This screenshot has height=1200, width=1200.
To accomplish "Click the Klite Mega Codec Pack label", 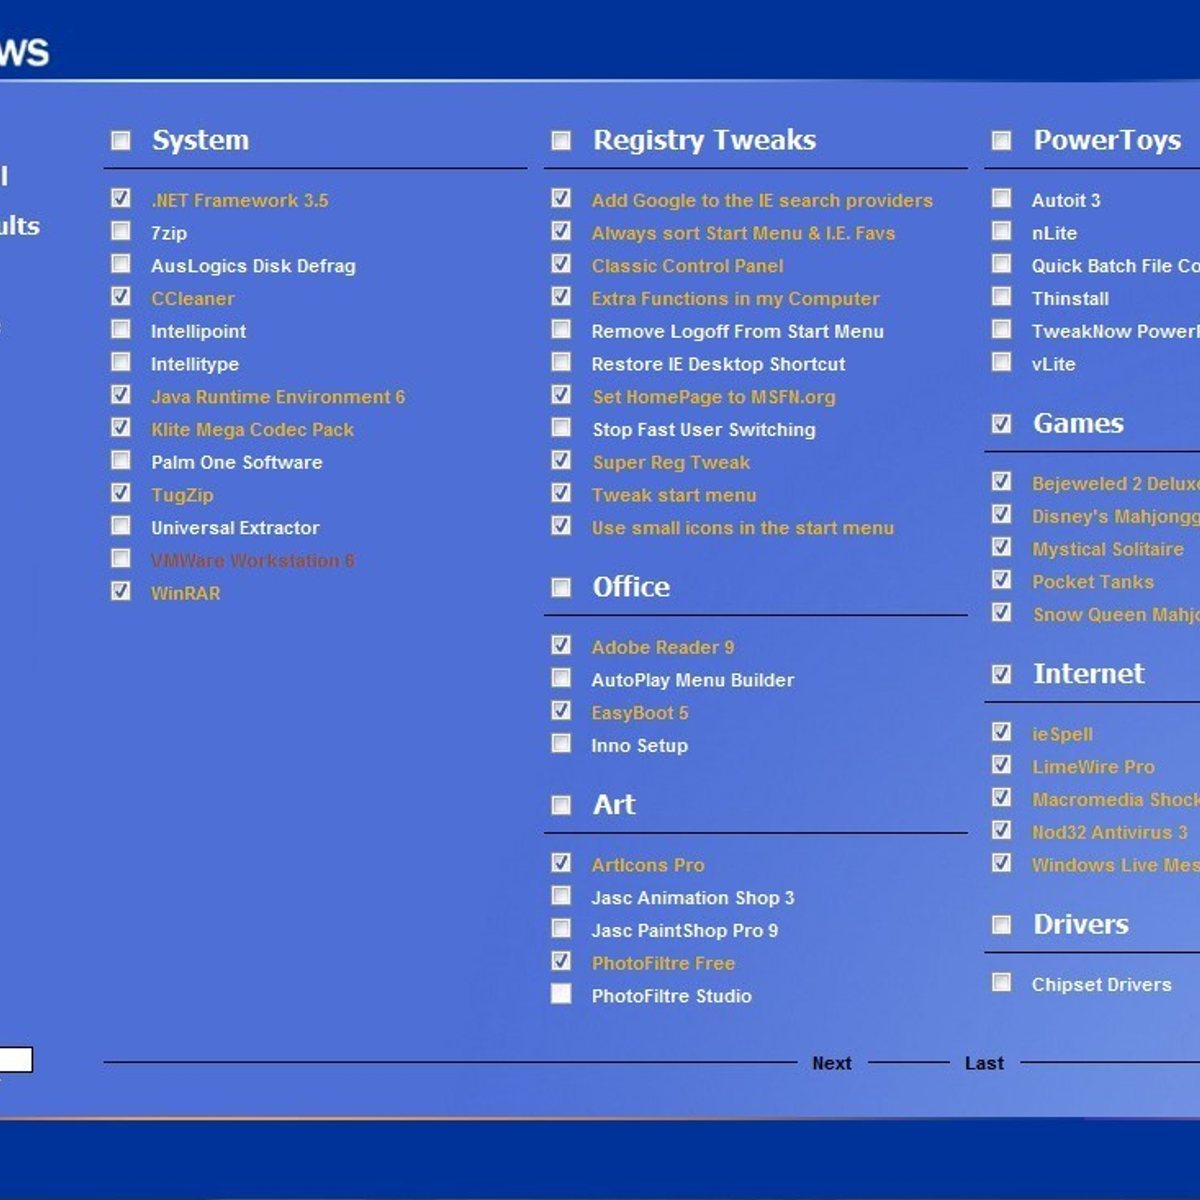I will [x=253, y=429].
